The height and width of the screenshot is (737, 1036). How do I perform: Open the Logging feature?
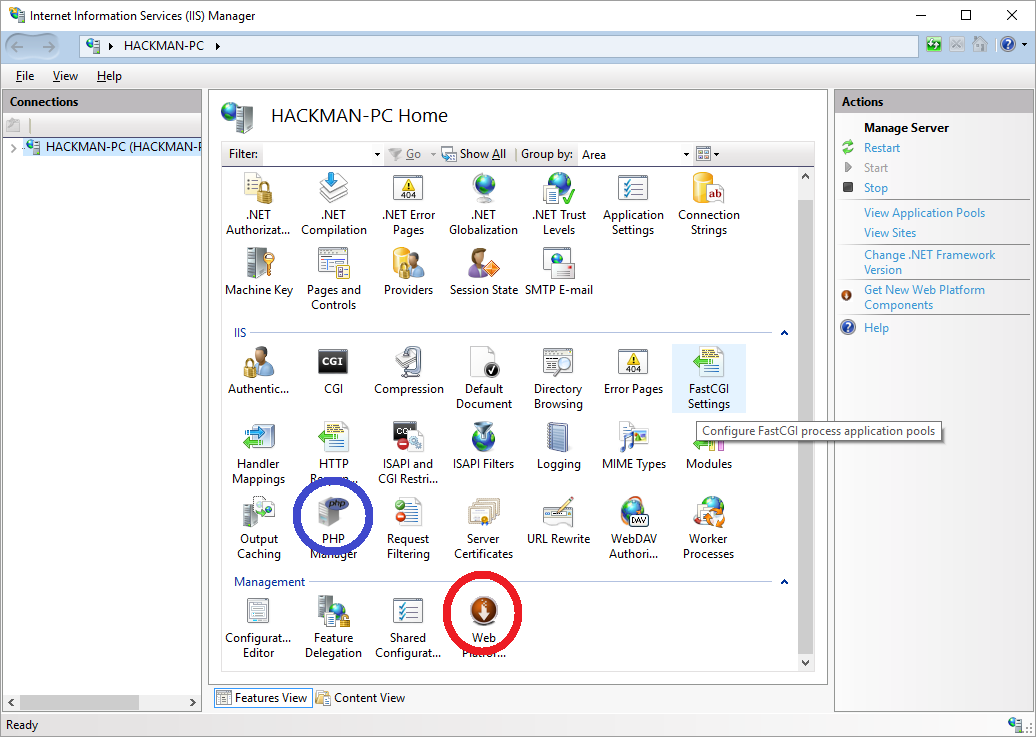click(558, 446)
